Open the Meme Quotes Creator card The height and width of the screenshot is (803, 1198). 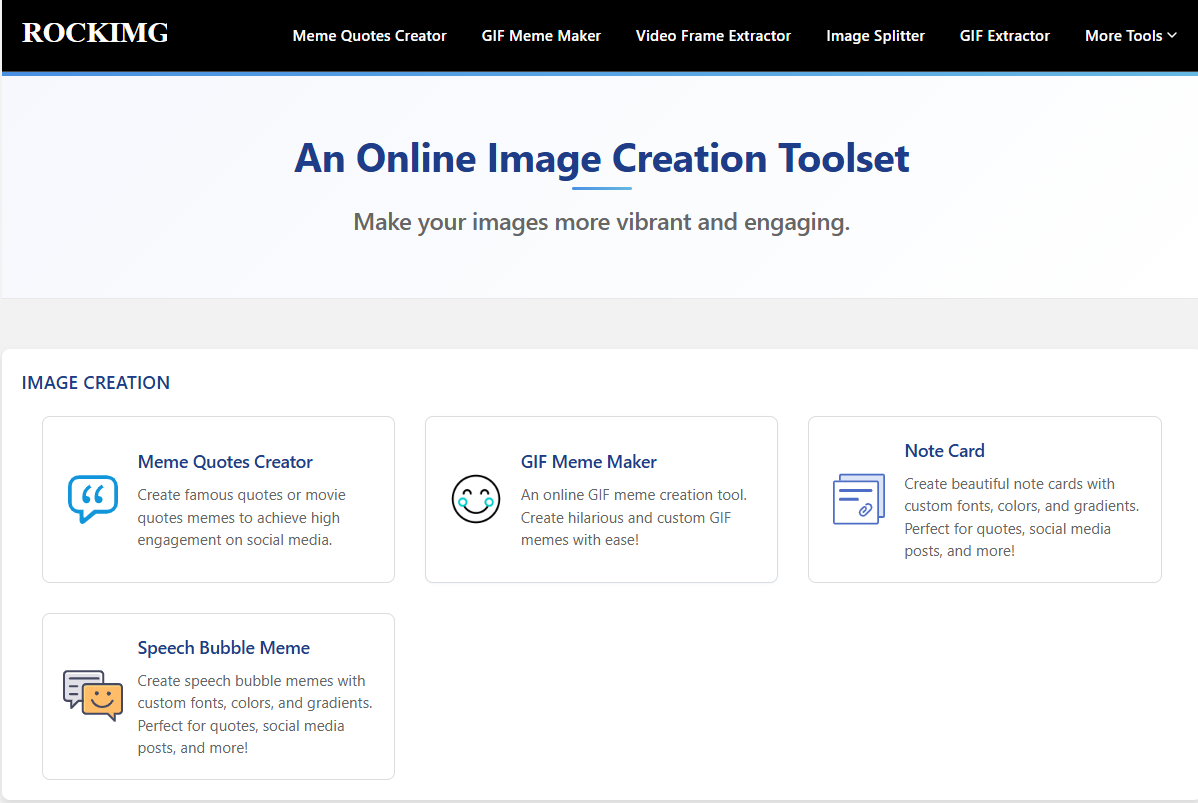click(224, 461)
